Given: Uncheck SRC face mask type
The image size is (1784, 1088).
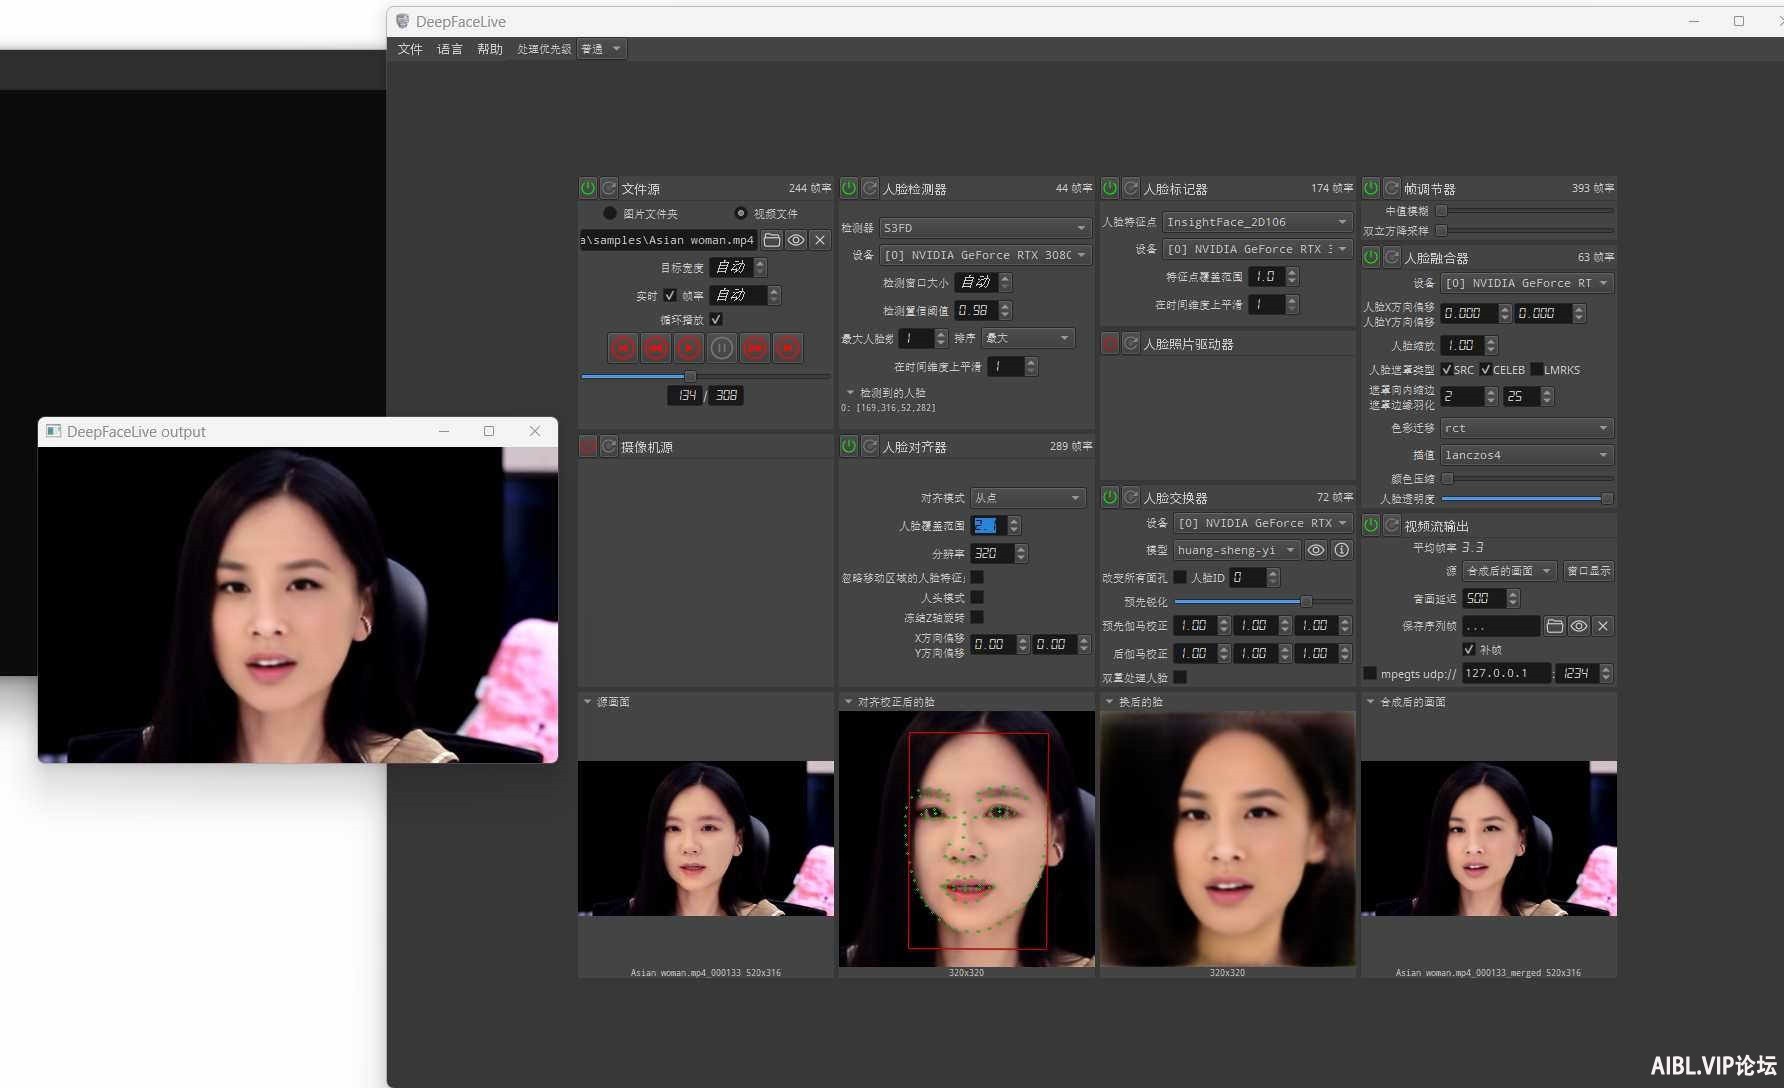Looking at the screenshot, I should (1447, 369).
